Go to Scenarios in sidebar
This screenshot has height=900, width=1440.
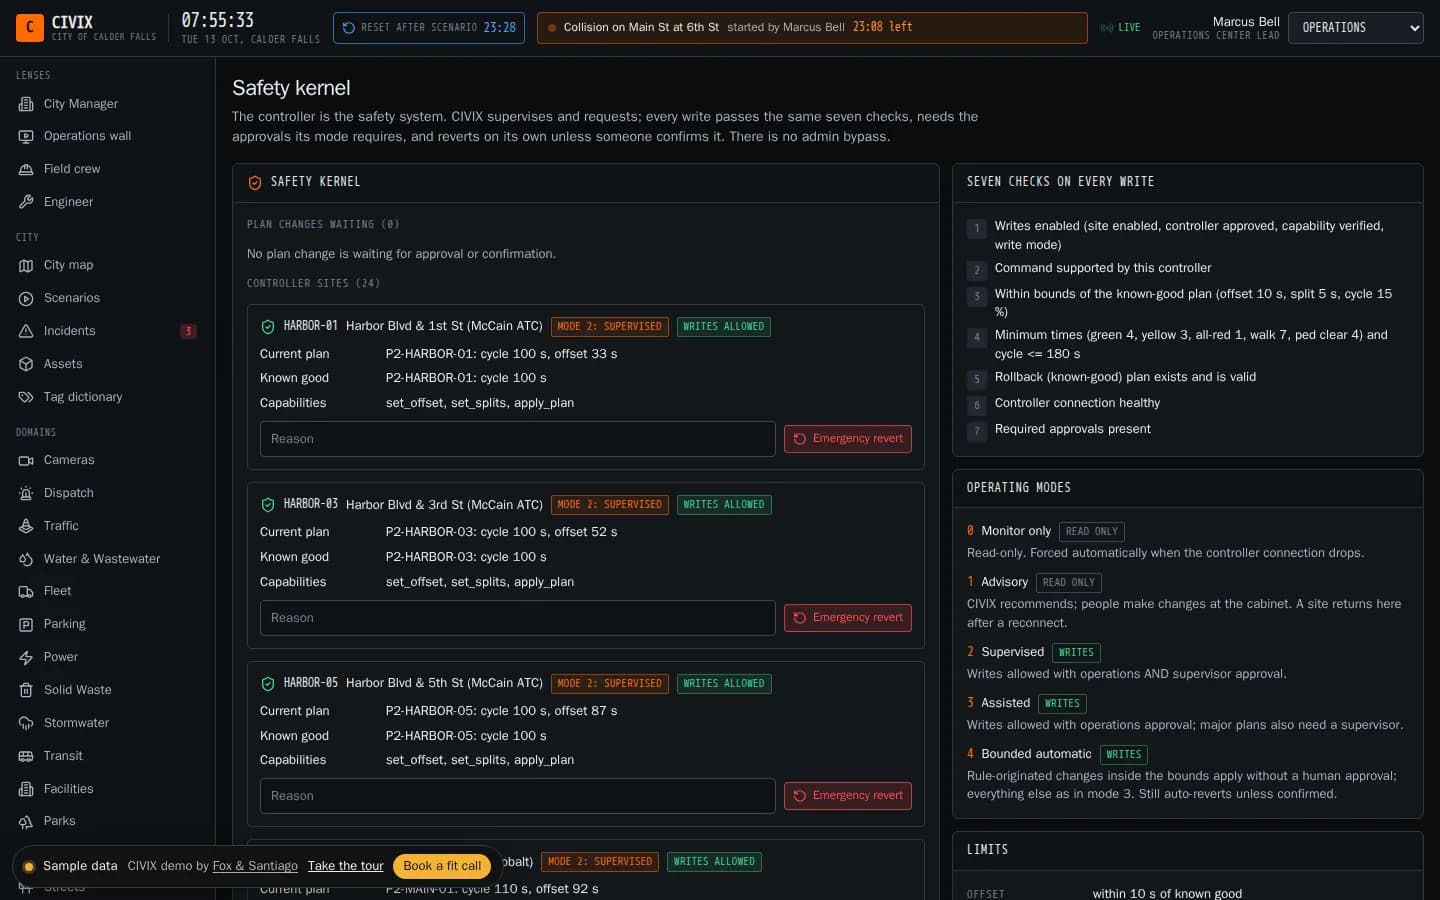[x=71, y=298]
